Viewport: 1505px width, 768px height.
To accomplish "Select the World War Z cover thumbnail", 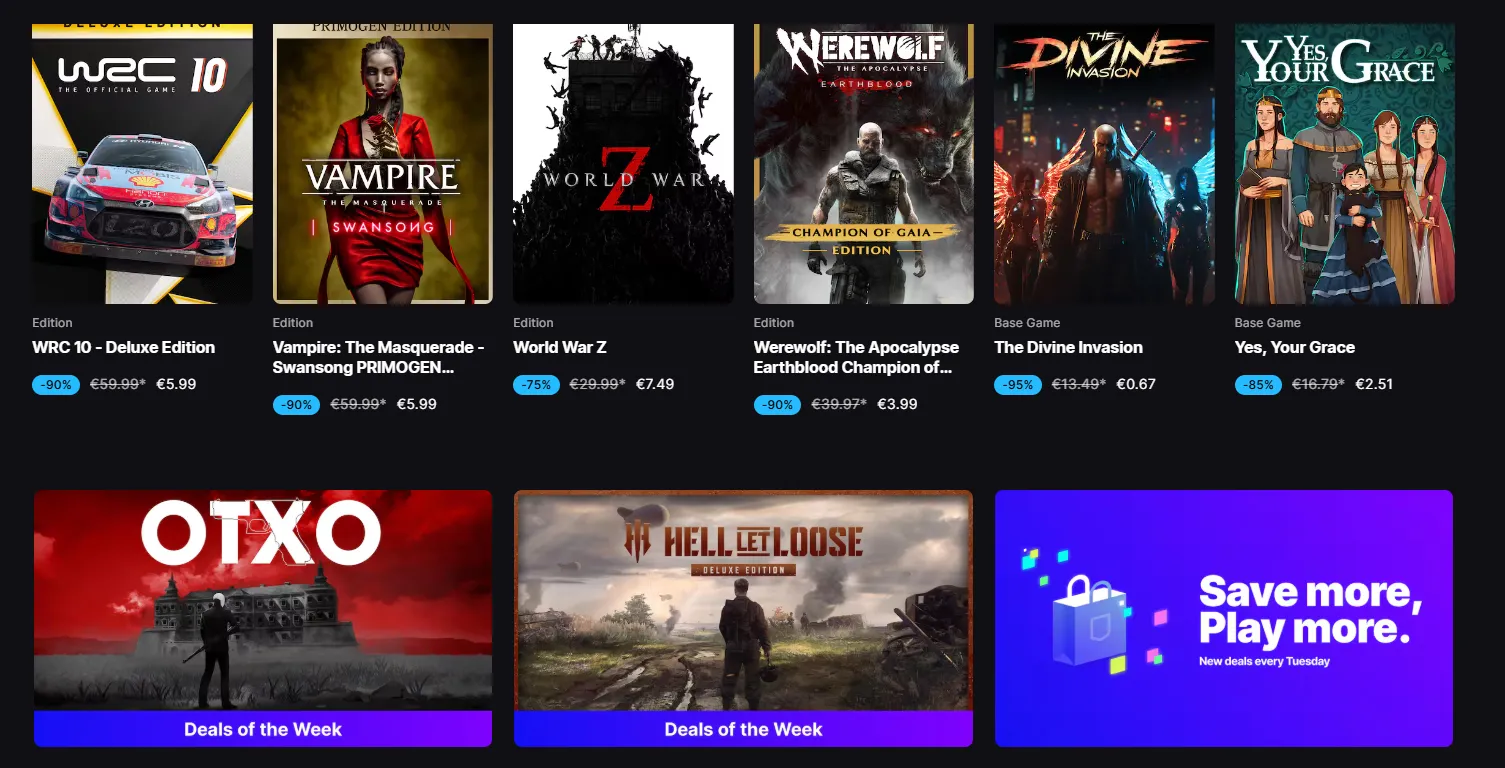I will point(623,164).
